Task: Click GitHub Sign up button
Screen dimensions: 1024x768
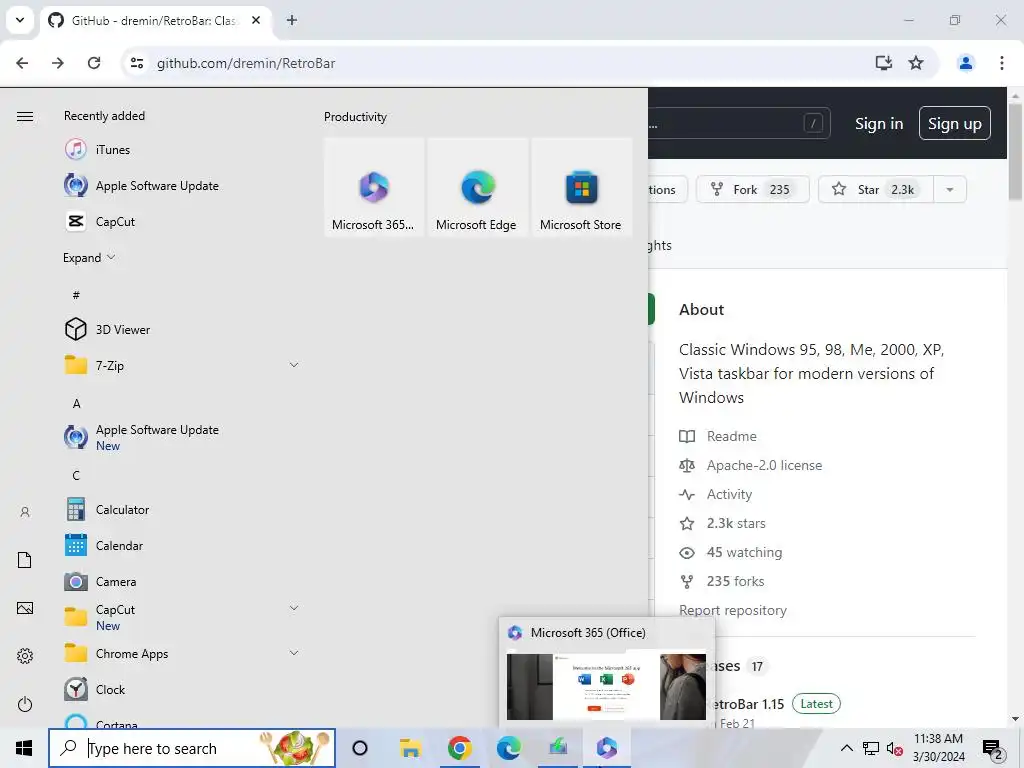Action: click(955, 123)
